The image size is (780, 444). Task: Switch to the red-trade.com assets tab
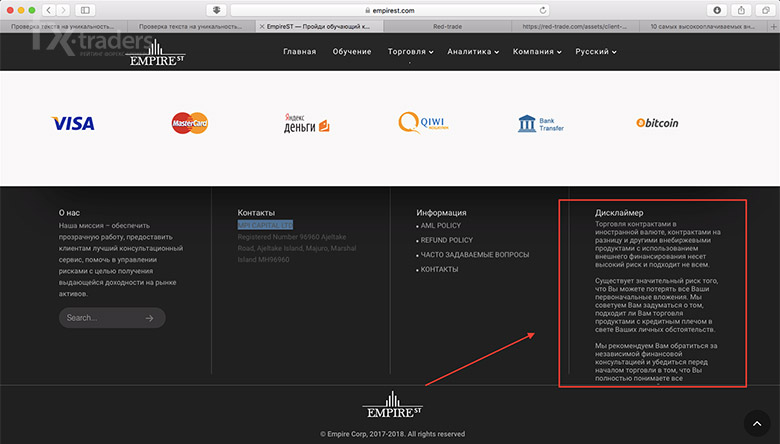(575, 26)
